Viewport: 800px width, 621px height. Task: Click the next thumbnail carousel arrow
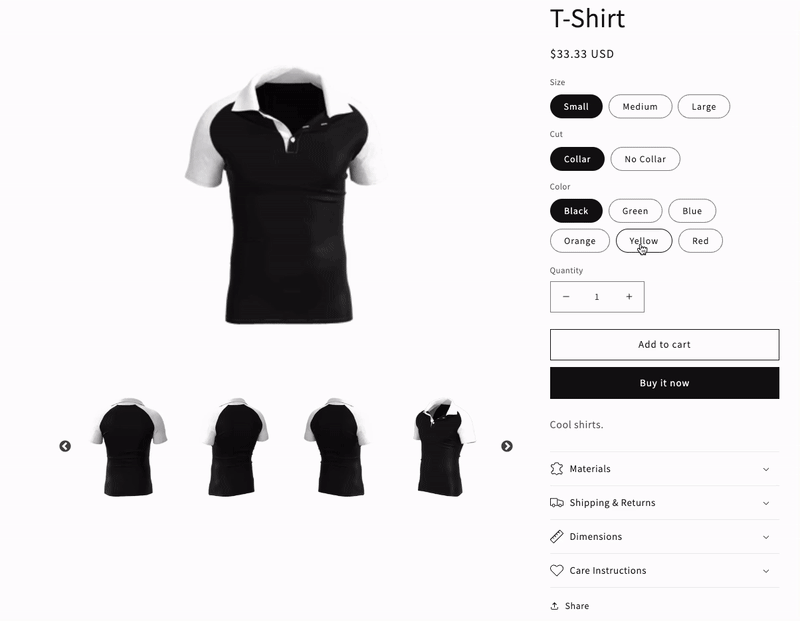(507, 446)
